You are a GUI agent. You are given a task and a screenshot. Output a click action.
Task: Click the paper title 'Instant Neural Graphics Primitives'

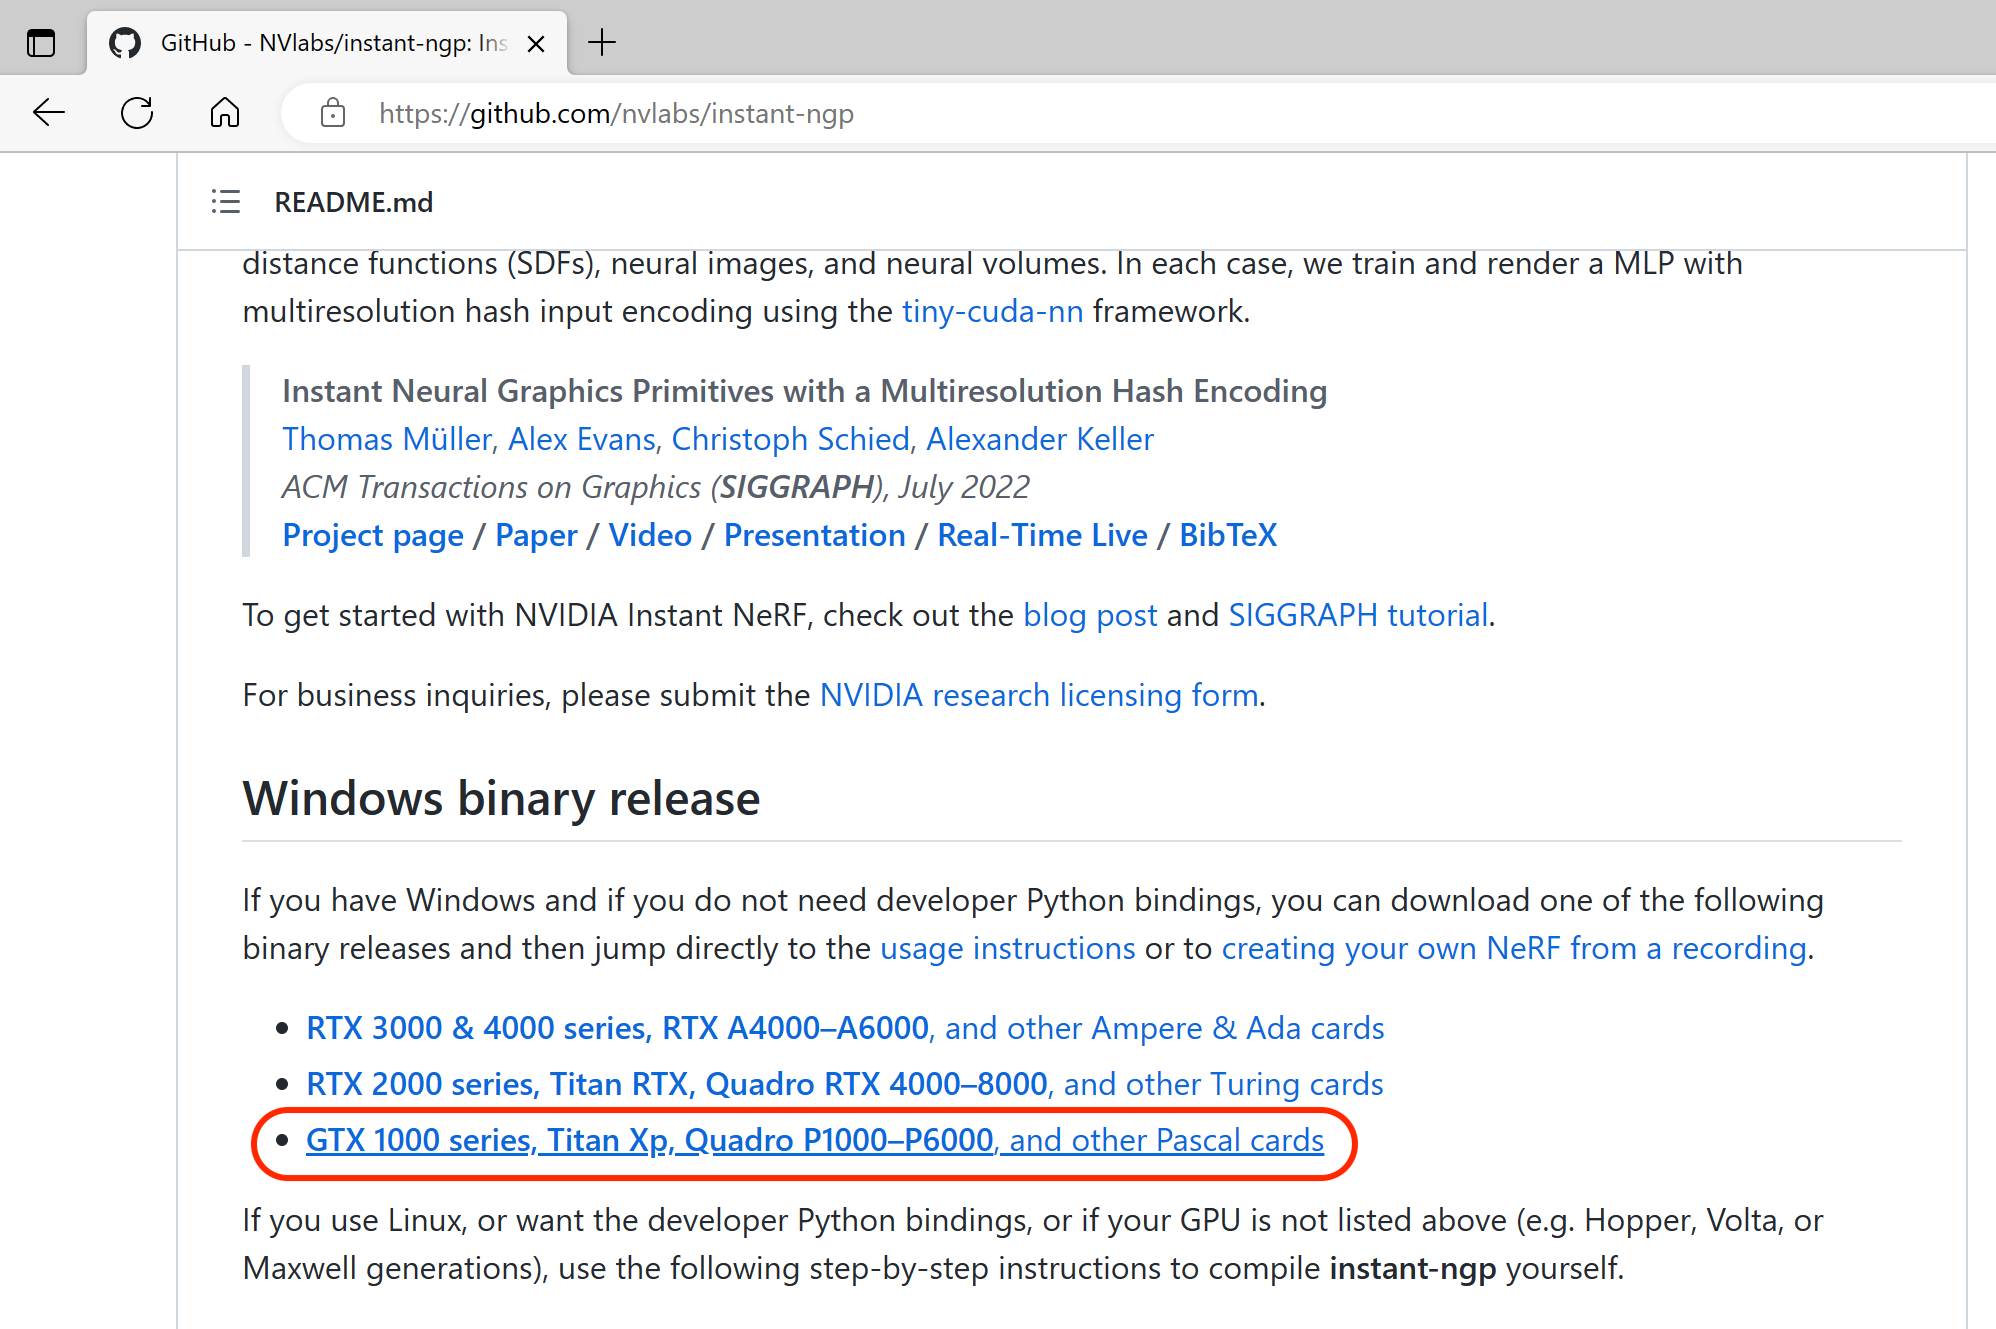(805, 391)
